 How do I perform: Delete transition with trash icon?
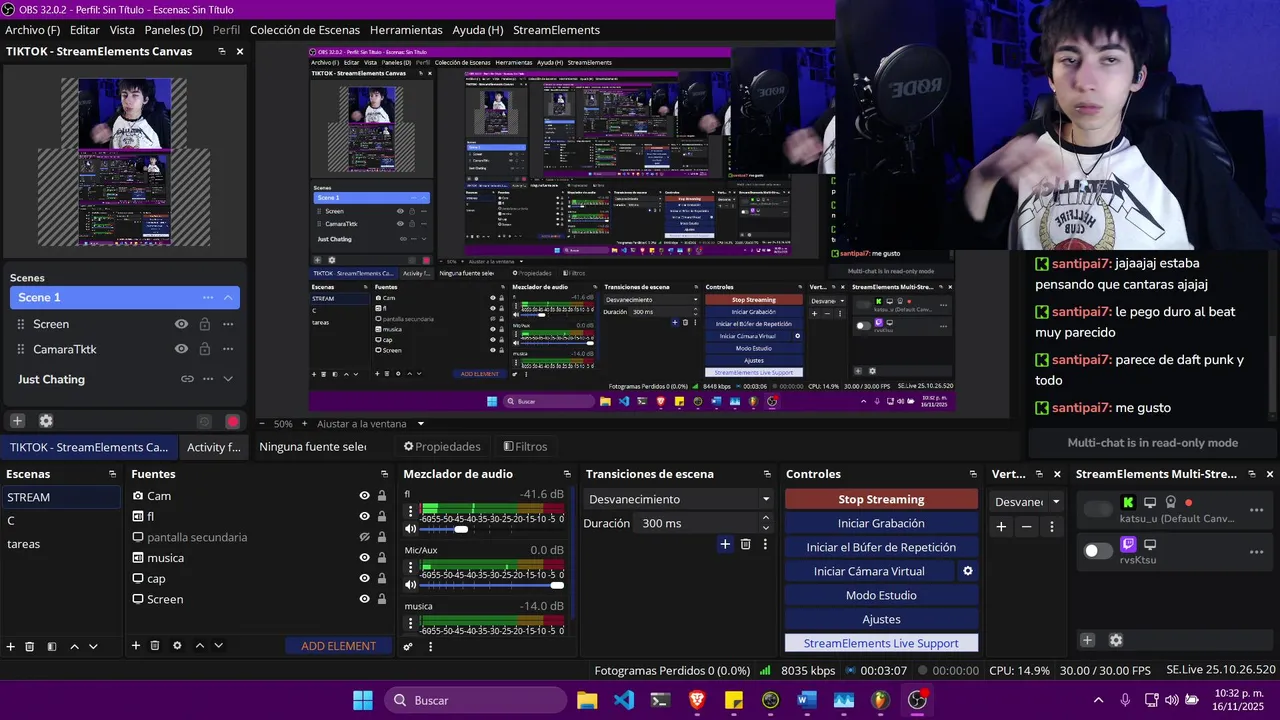(746, 544)
